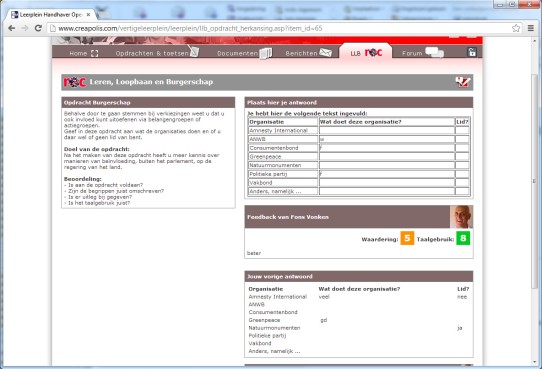Click the red-white icon at header right
This screenshot has width=542, height=369.
(463, 82)
